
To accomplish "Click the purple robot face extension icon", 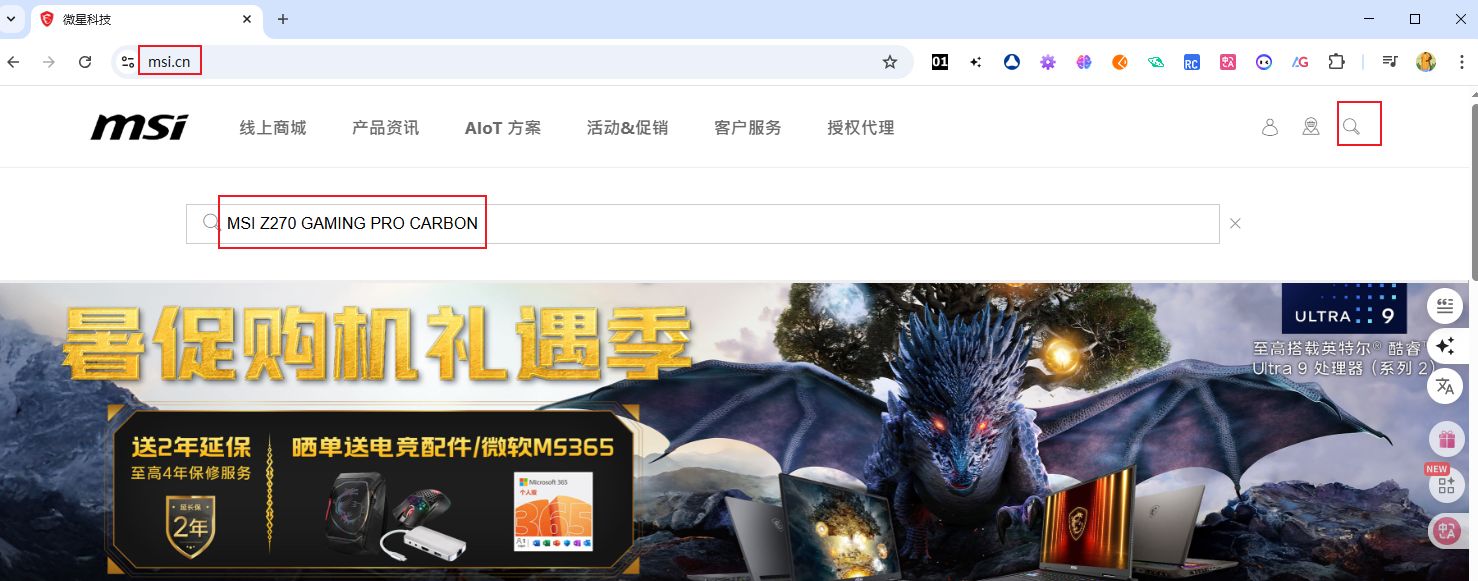I will [1264, 62].
